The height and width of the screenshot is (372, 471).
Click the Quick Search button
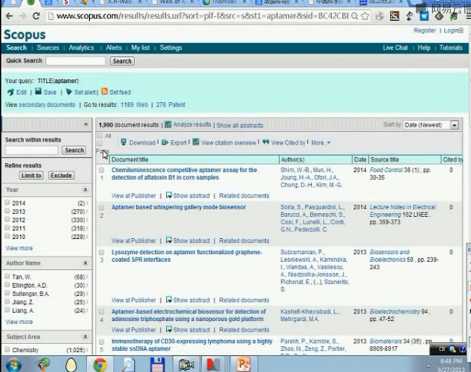(122, 61)
